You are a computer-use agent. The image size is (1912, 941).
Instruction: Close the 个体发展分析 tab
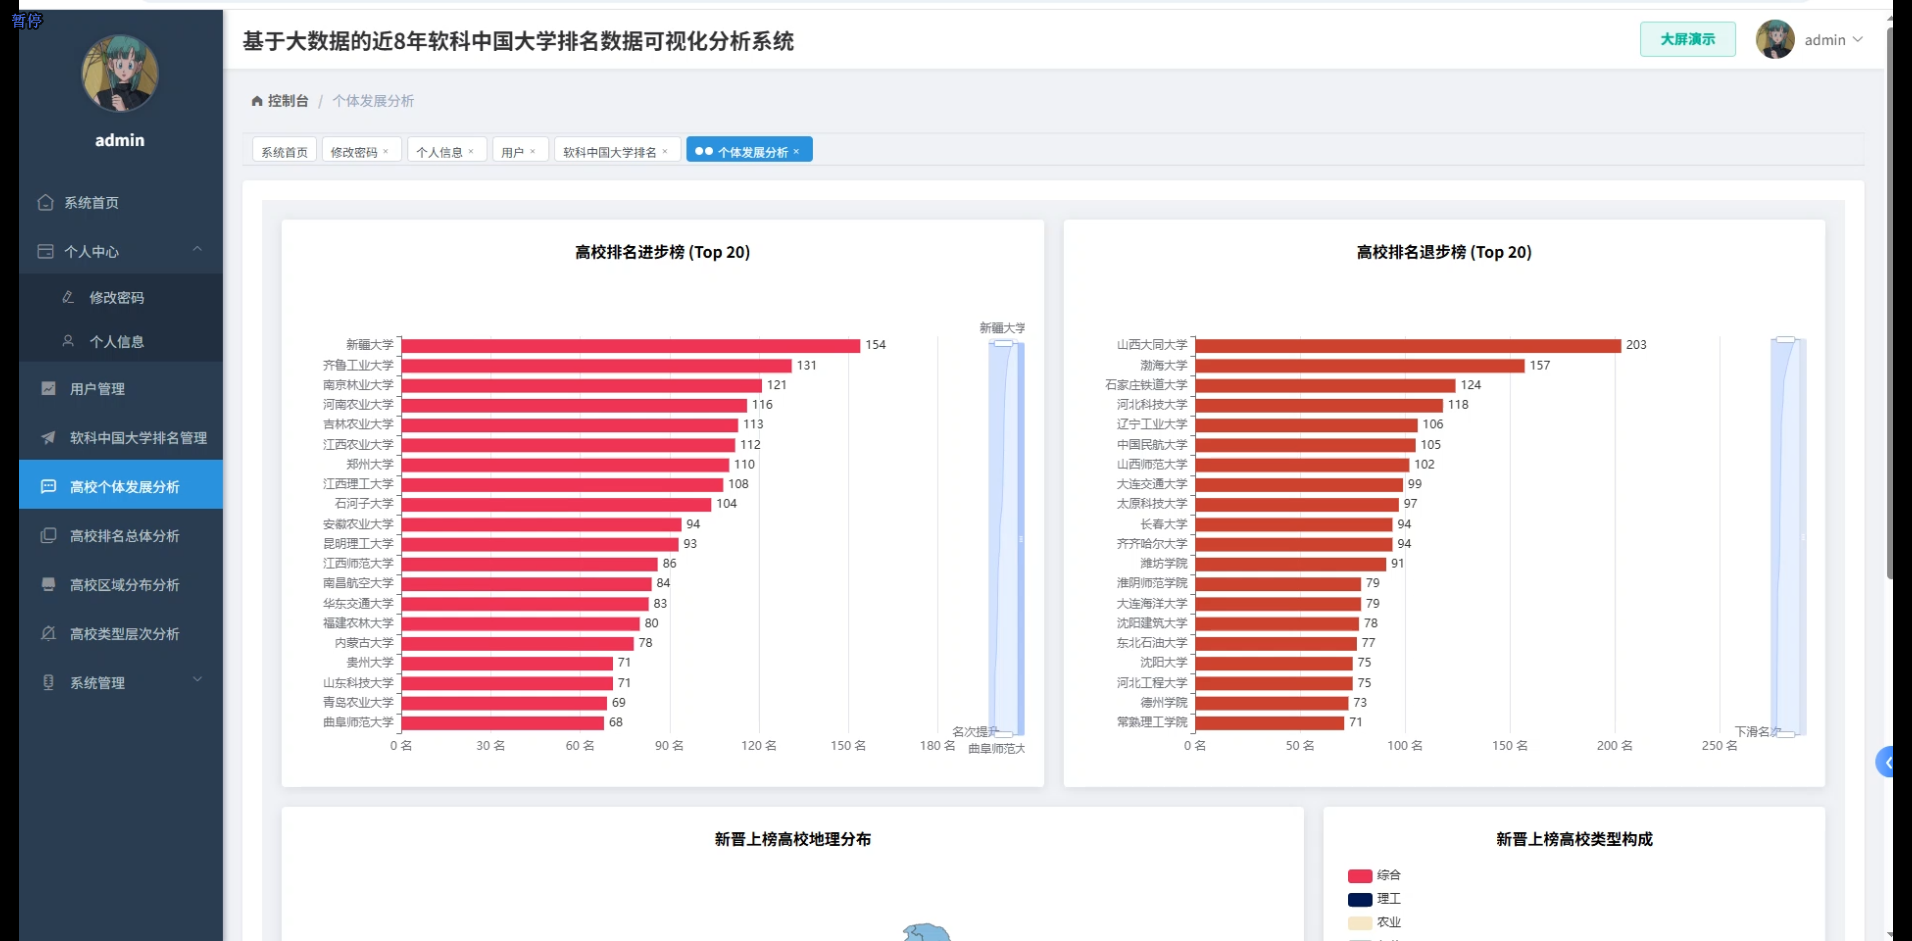796,152
